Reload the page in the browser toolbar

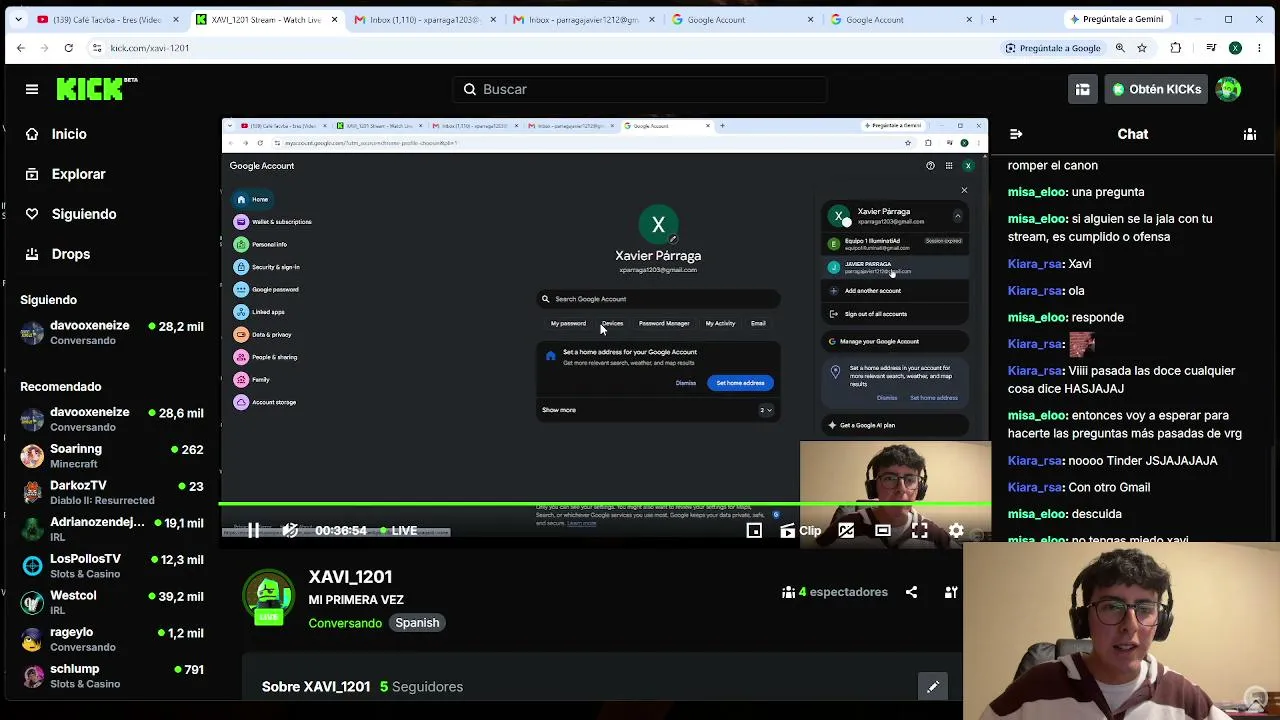coord(68,48)
